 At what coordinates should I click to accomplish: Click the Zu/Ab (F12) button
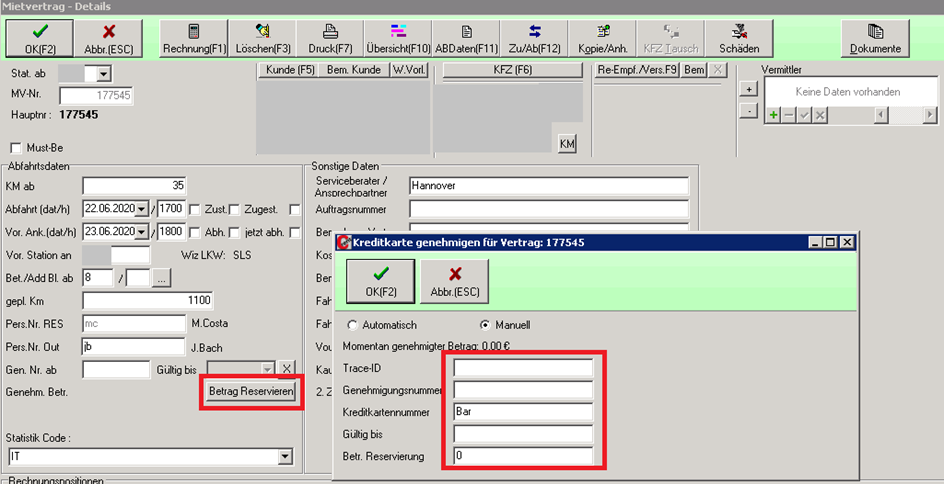tap(534, 38)
